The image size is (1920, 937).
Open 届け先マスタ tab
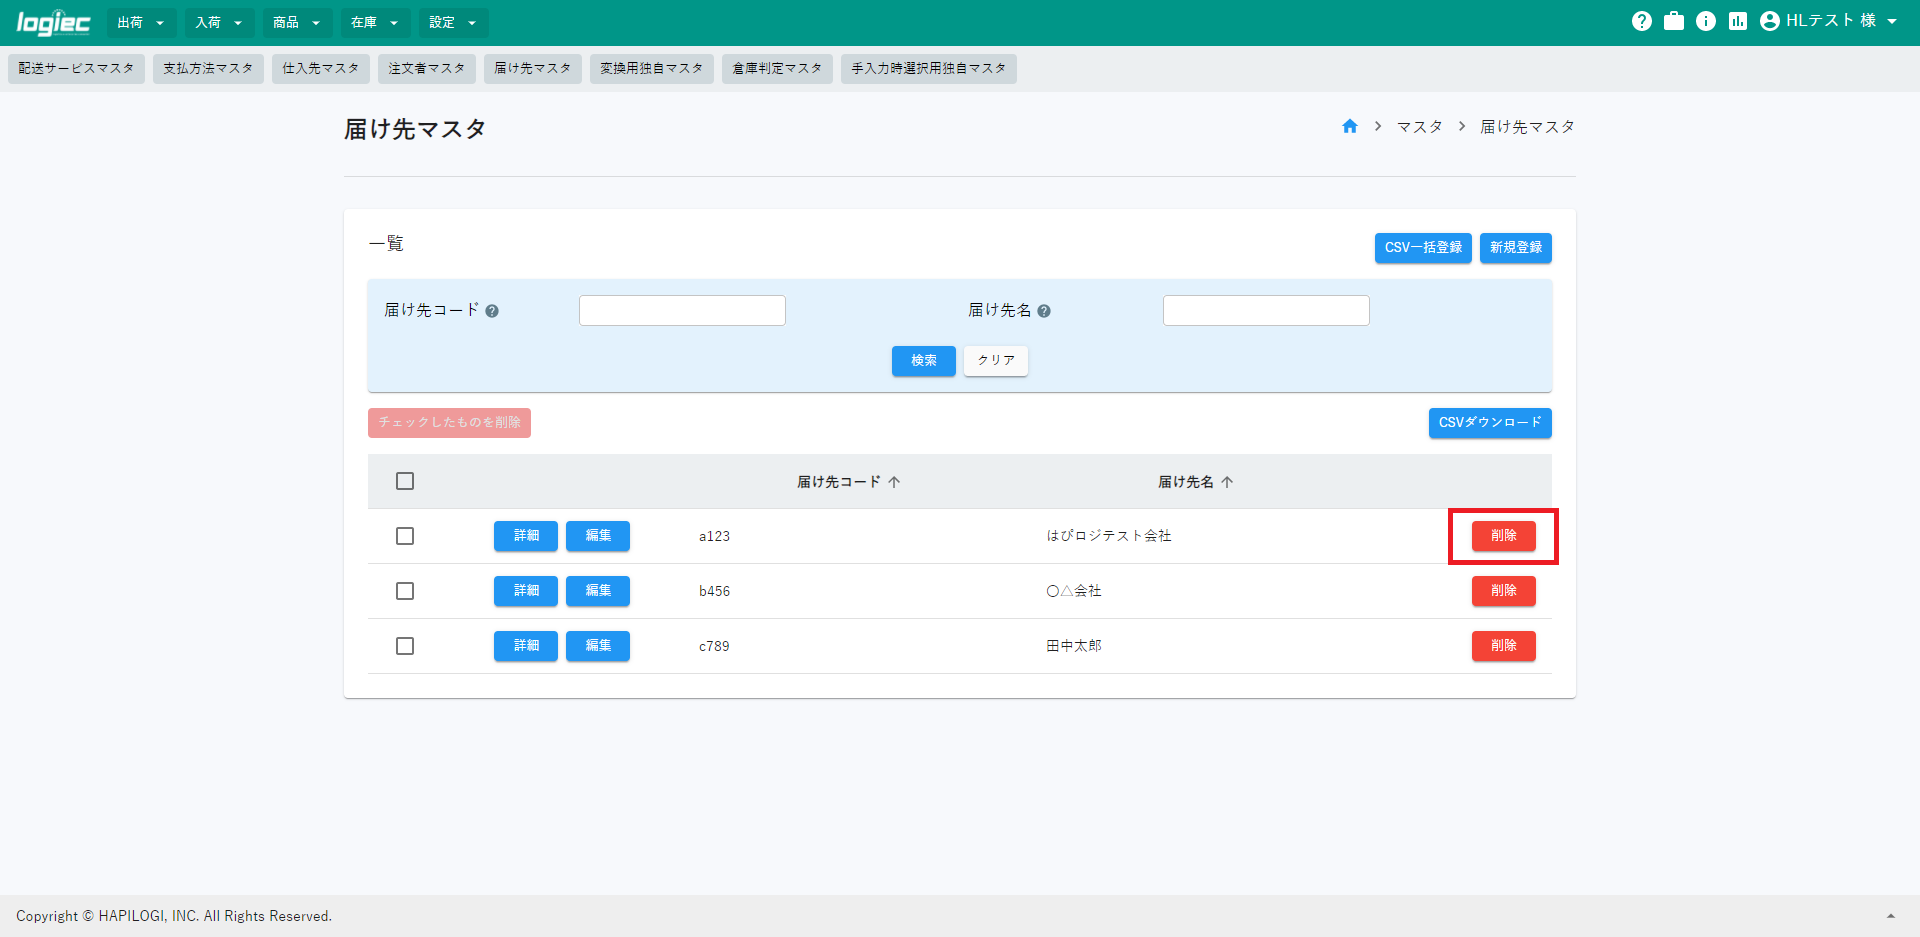point(533,68)
